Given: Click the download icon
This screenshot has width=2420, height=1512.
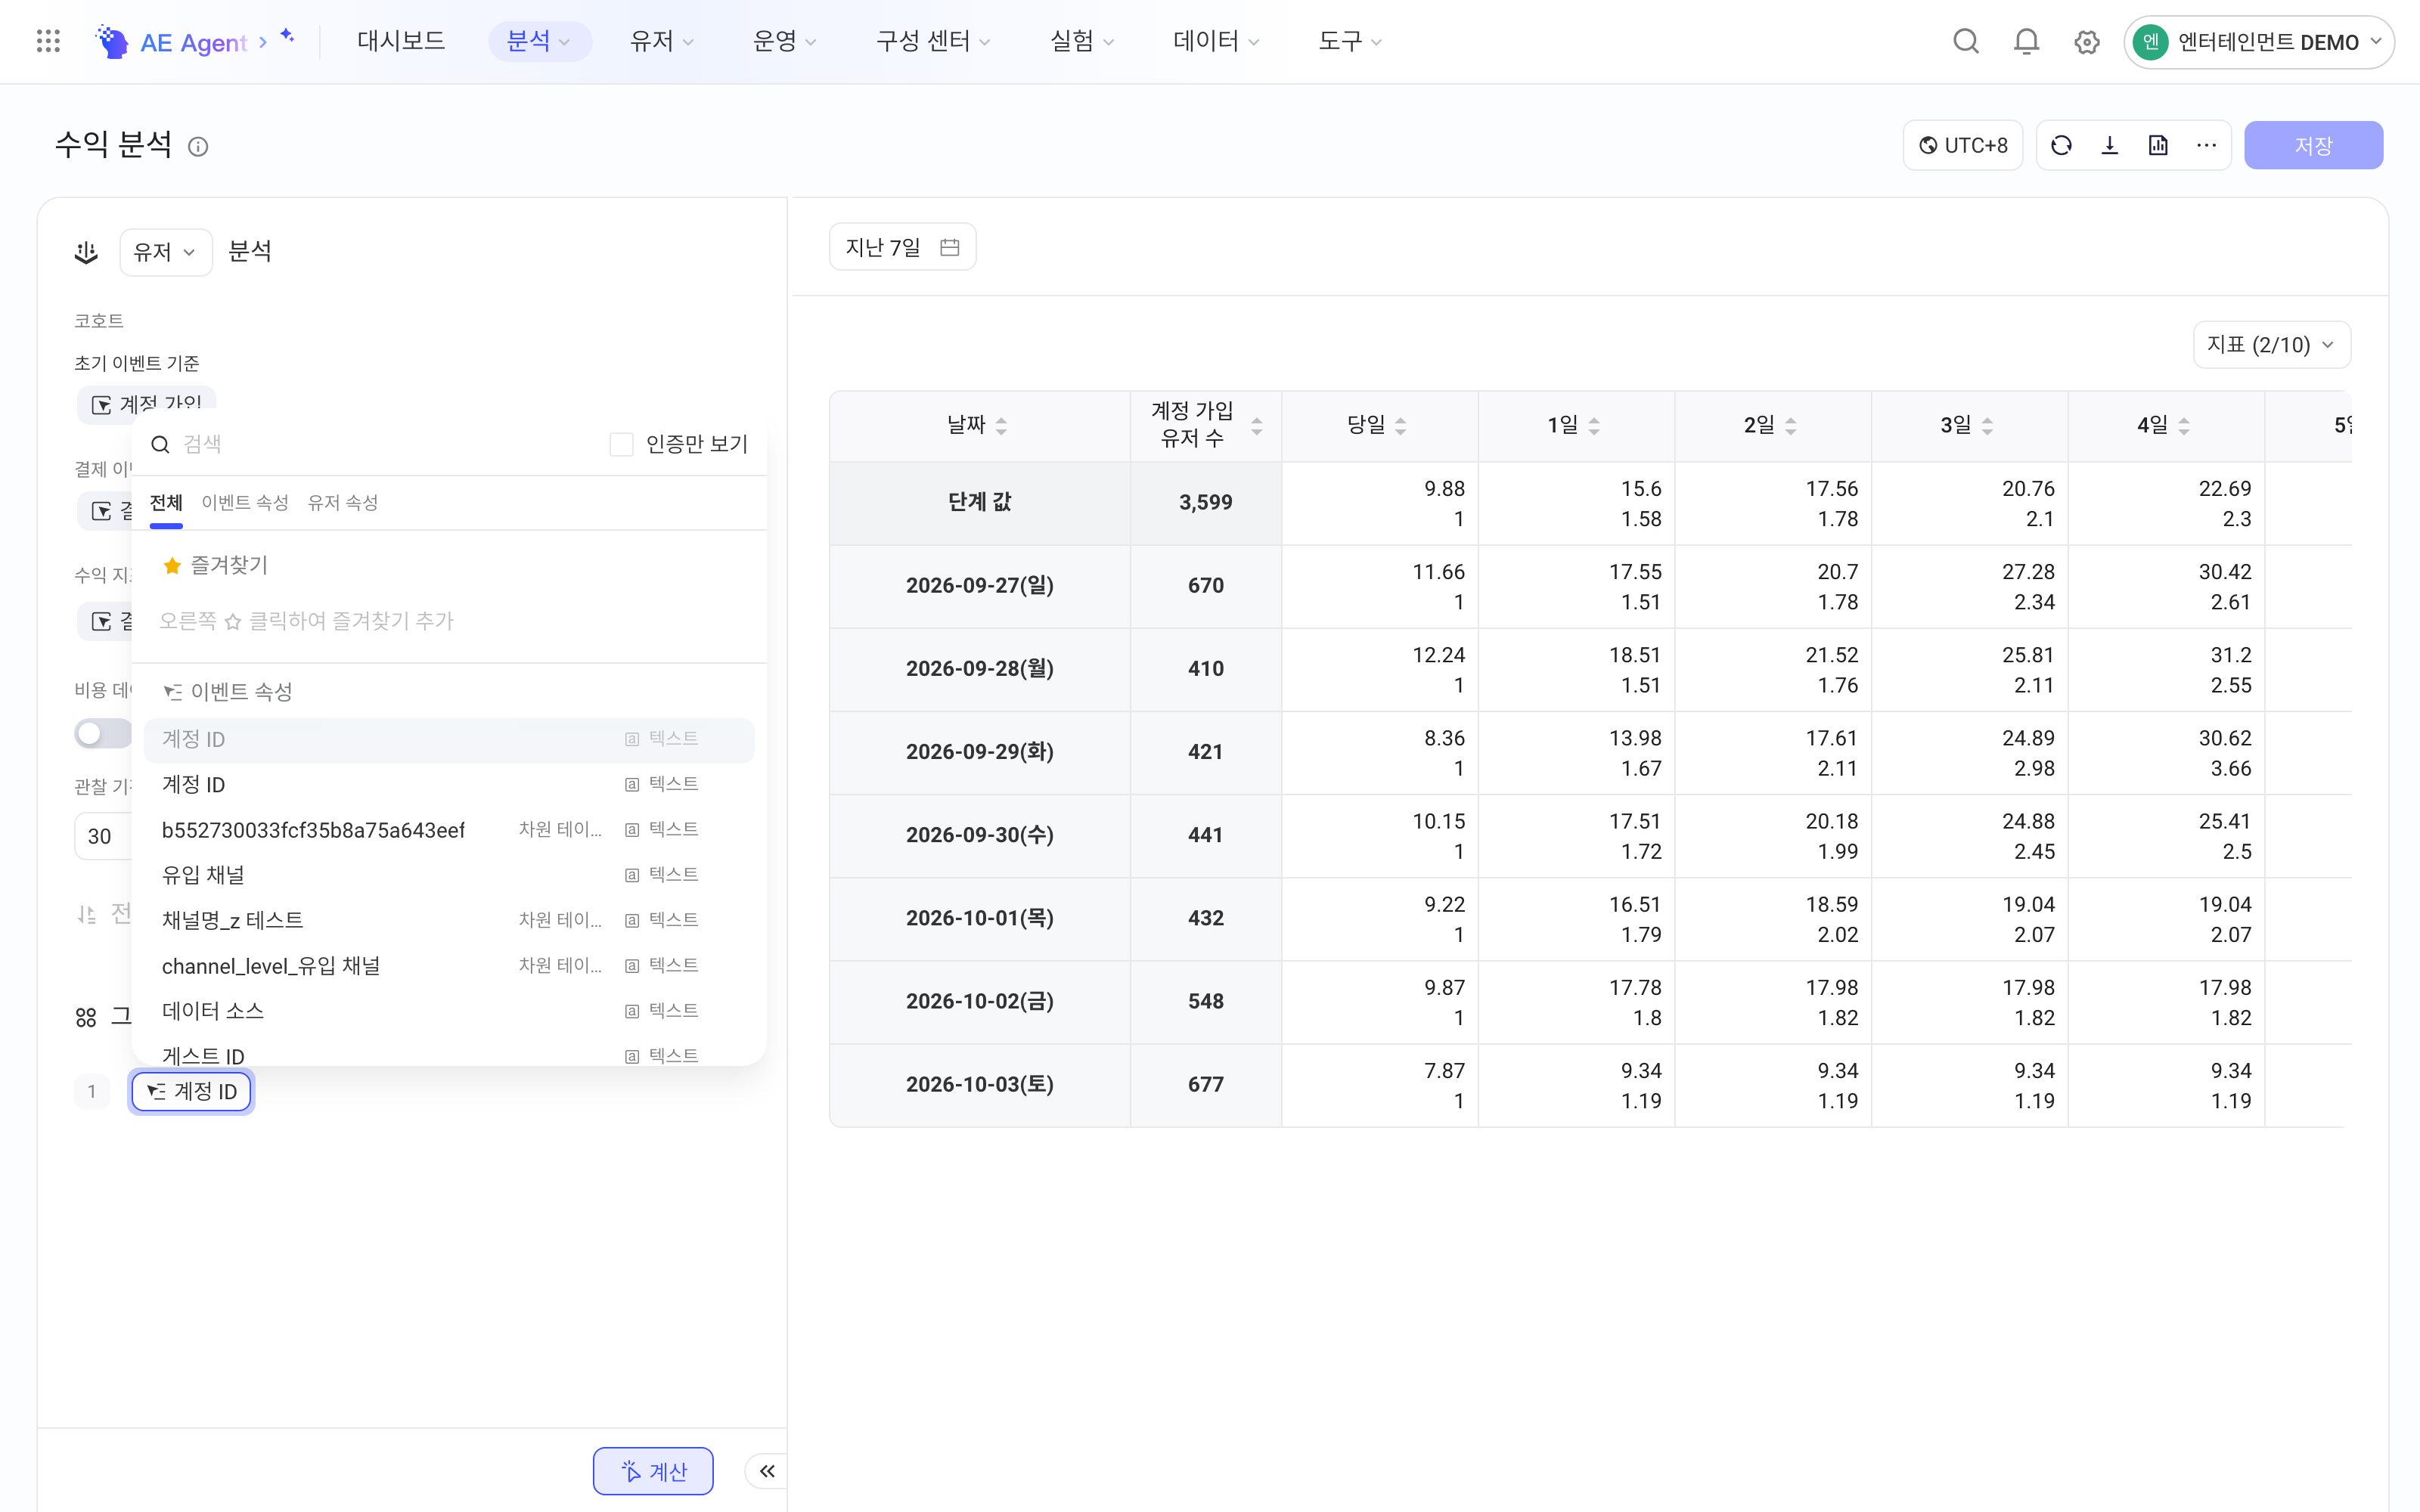Looking at the screenshot, I should pyautogui.click(x=2110, y=146).
